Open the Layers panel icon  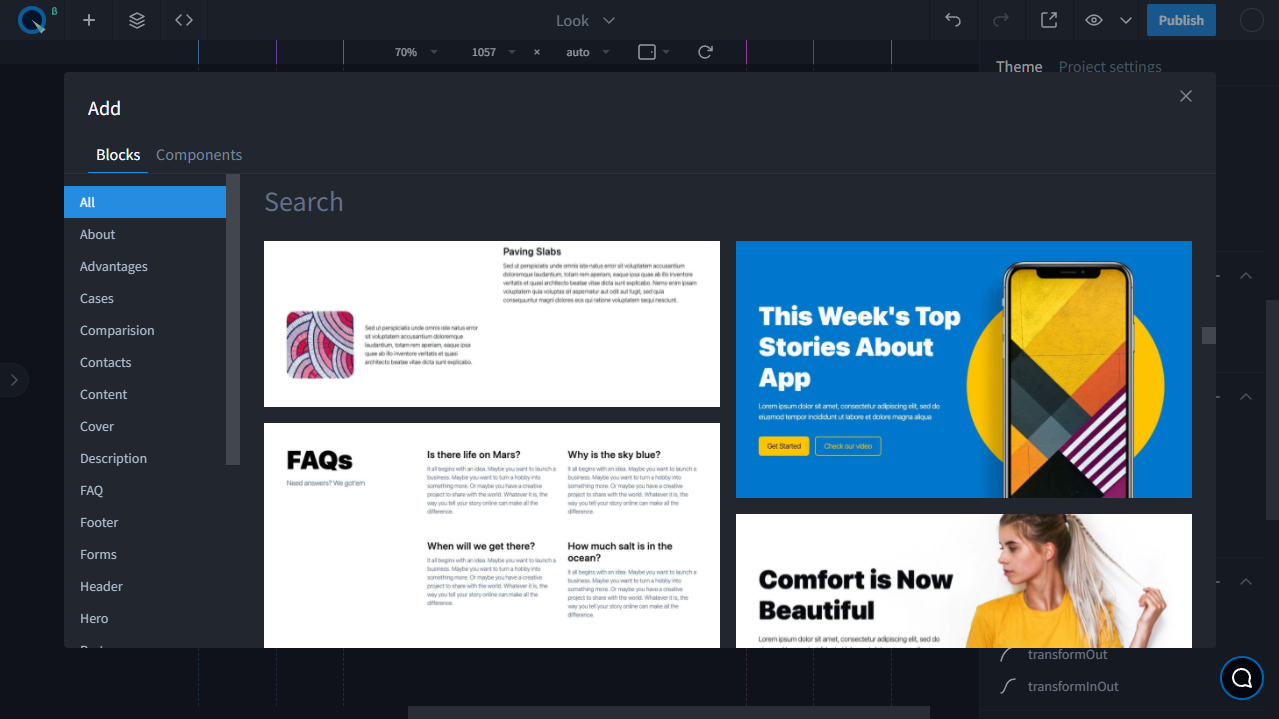click(x=137, y=20)
